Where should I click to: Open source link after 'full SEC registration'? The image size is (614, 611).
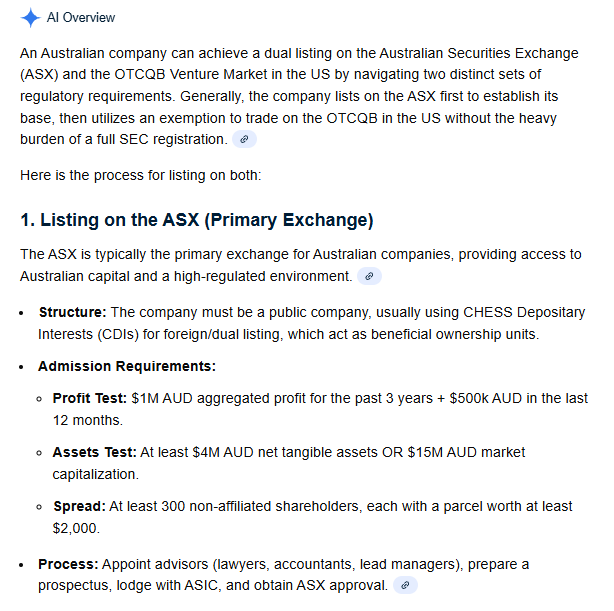[244, 140]
